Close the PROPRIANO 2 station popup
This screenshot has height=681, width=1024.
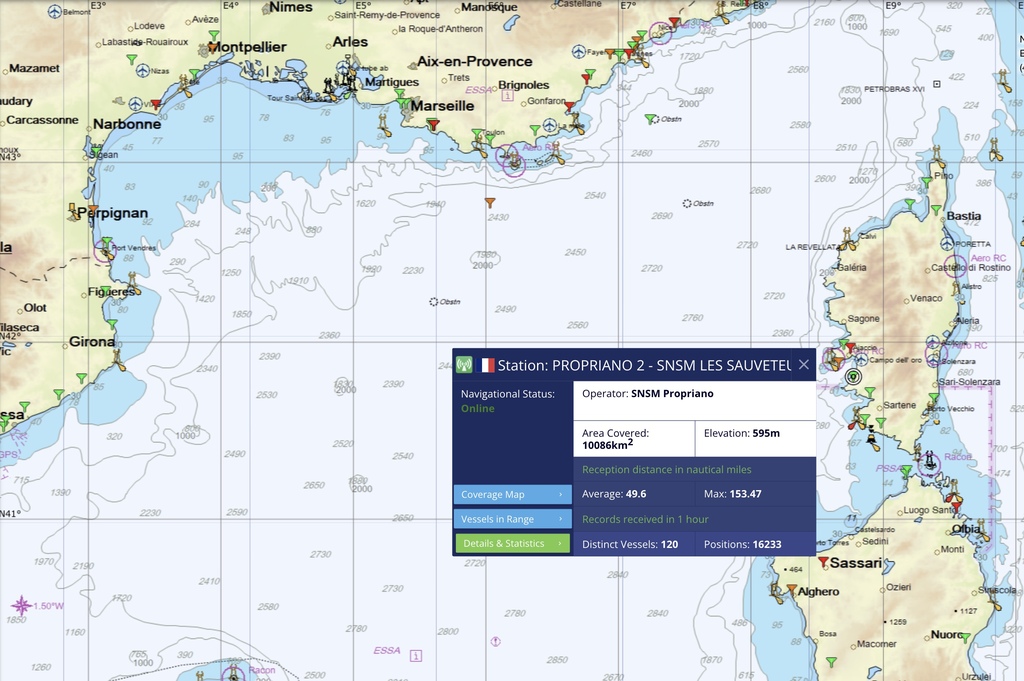point(804,365)
